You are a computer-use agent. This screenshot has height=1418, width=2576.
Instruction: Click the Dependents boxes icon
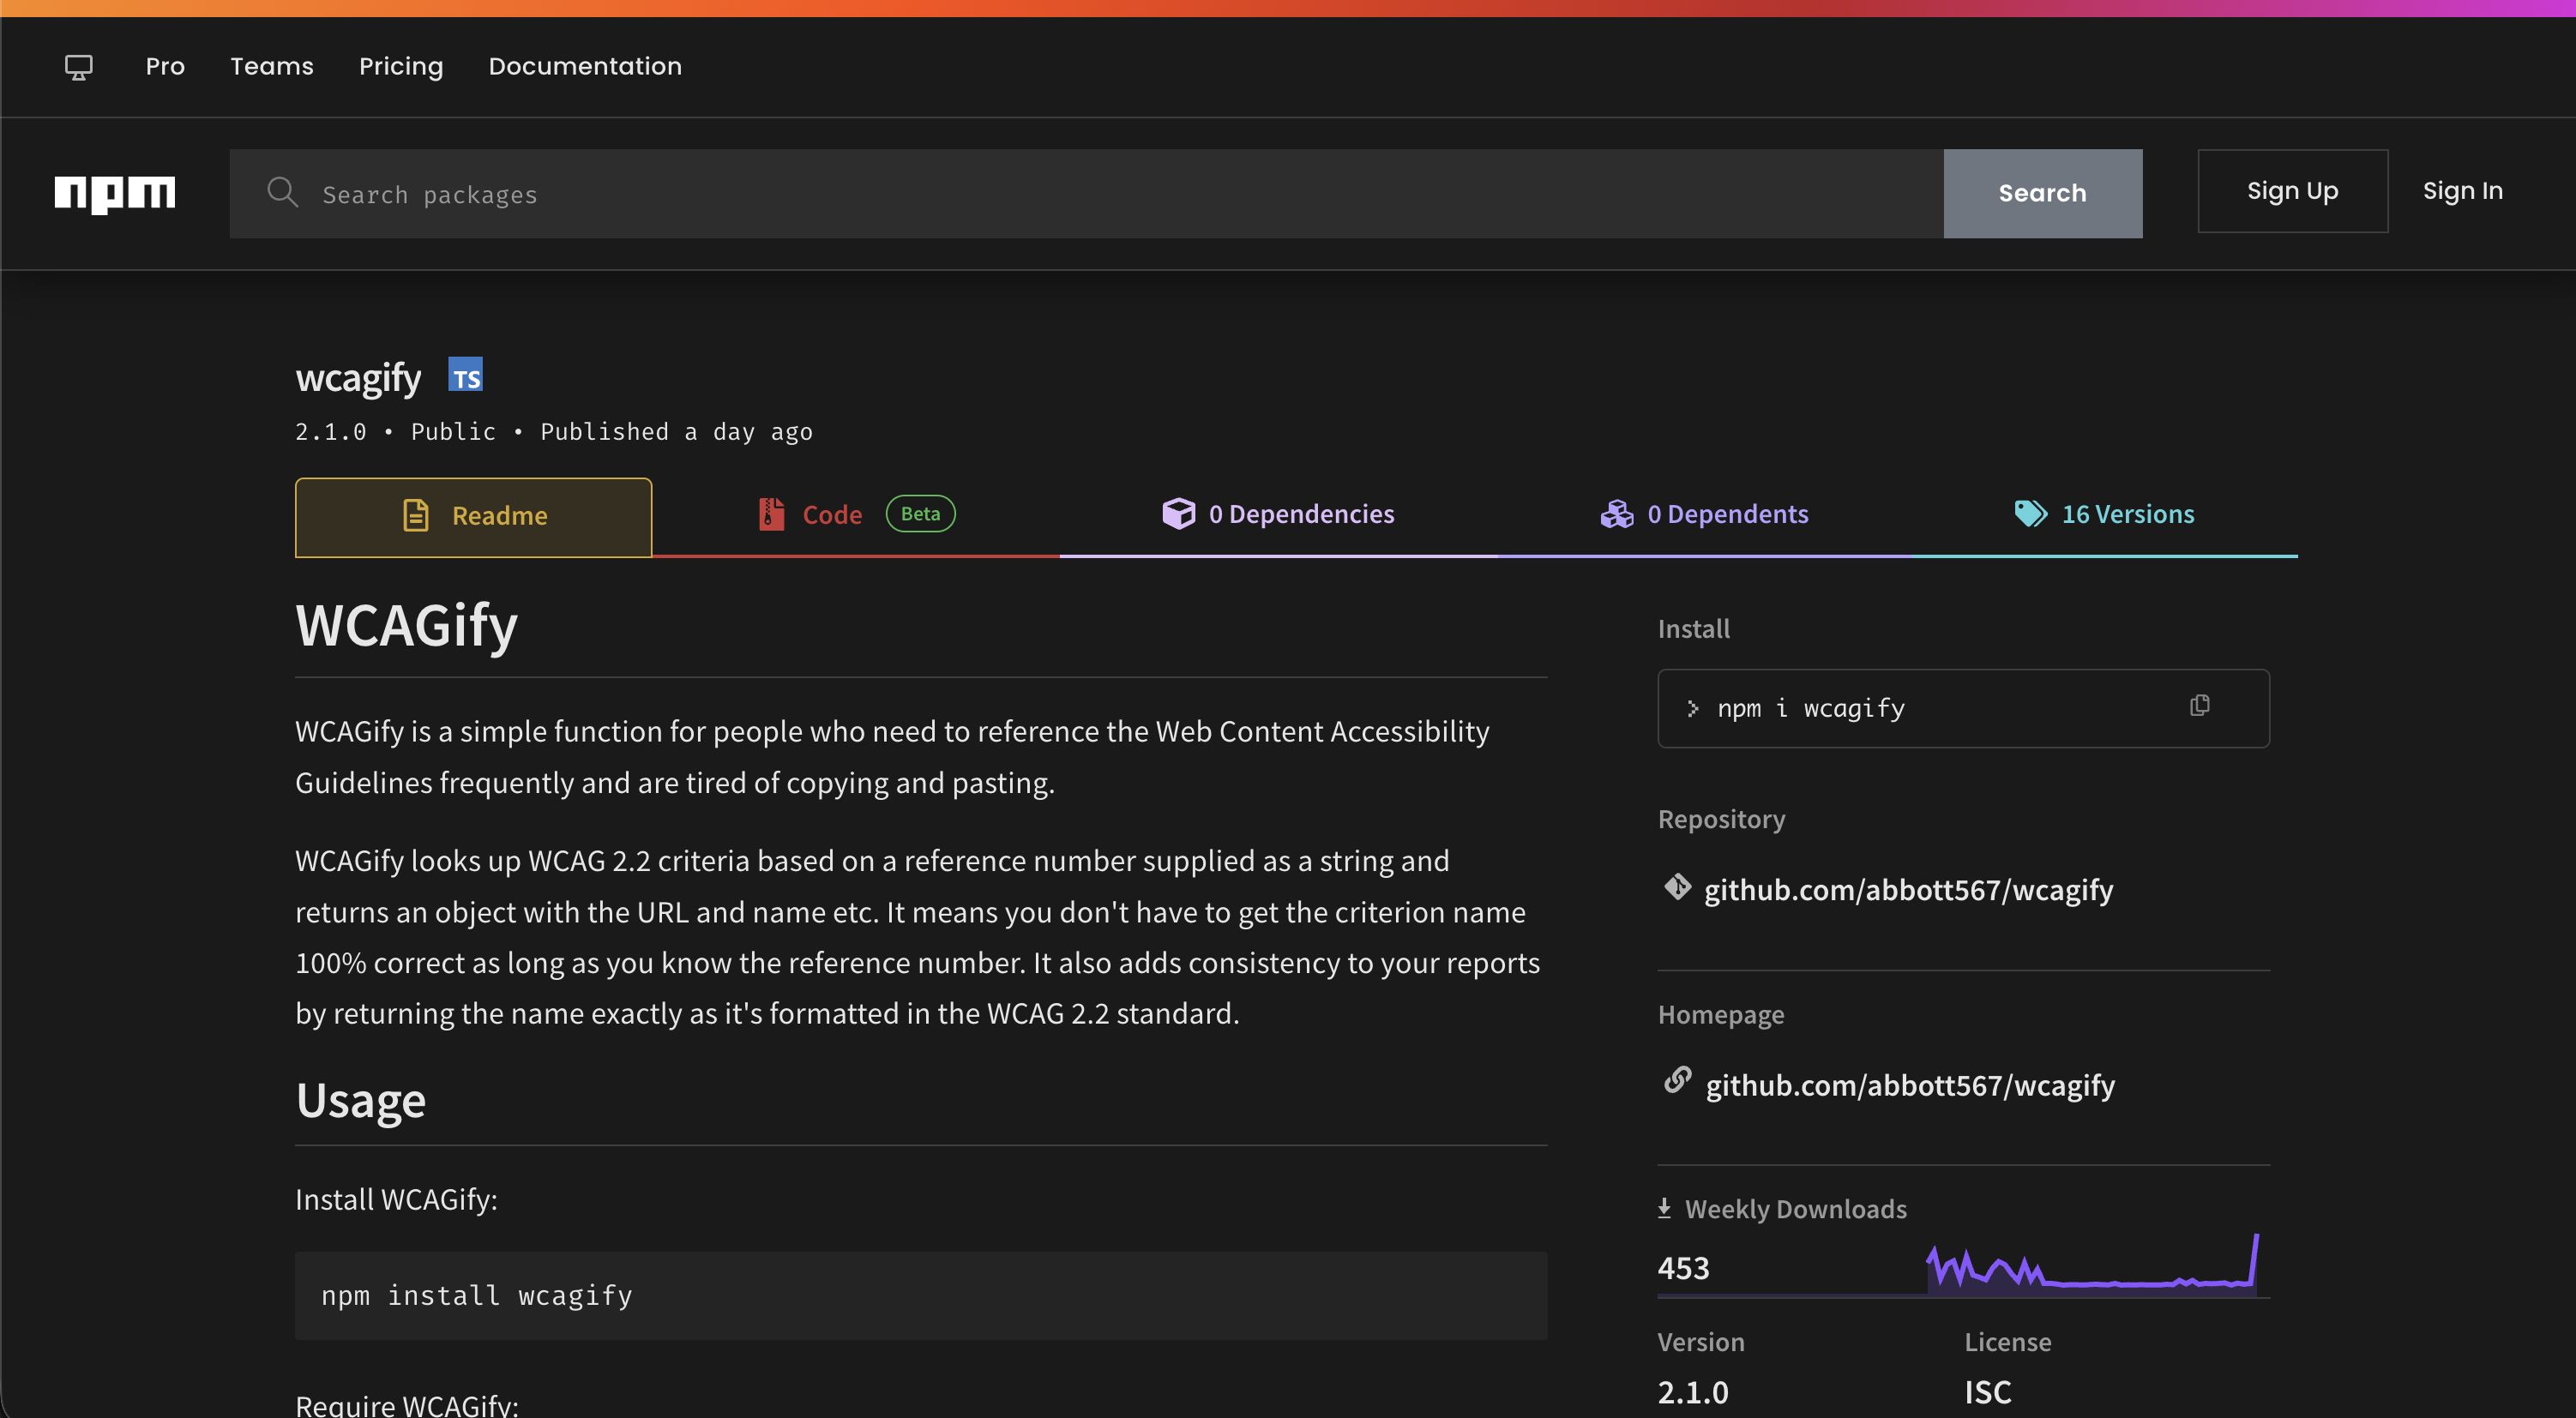tap(1617, 513)
